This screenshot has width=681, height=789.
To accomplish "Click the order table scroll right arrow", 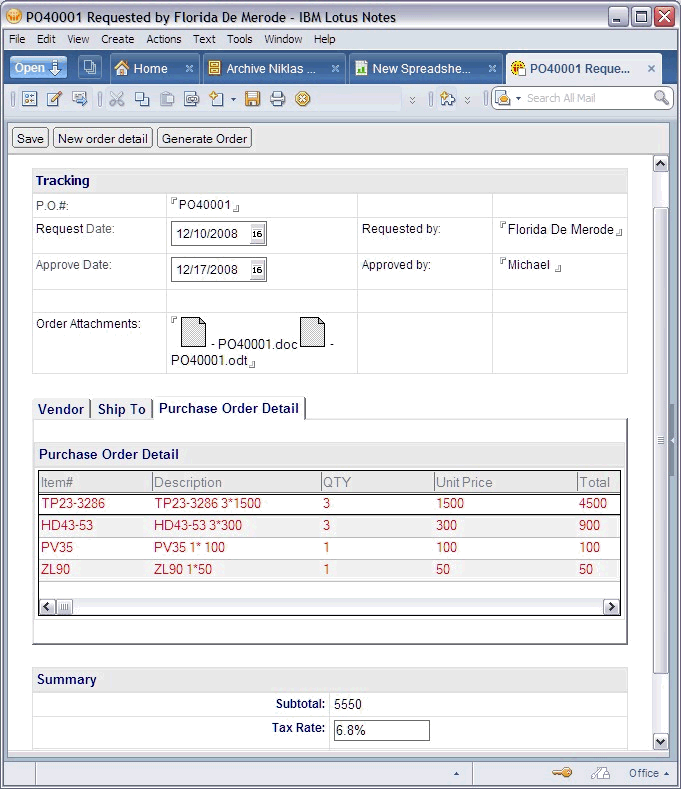I will pos(611,607).
